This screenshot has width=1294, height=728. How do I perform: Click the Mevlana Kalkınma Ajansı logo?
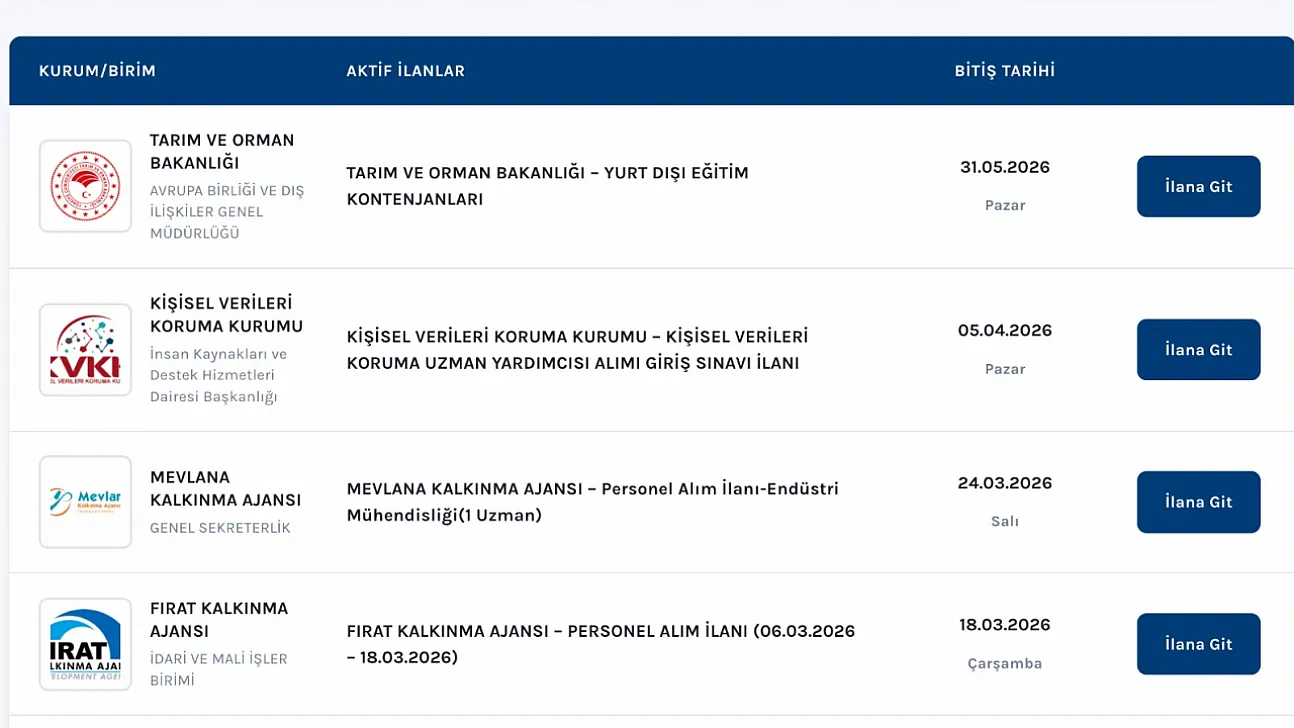point(85,502)
